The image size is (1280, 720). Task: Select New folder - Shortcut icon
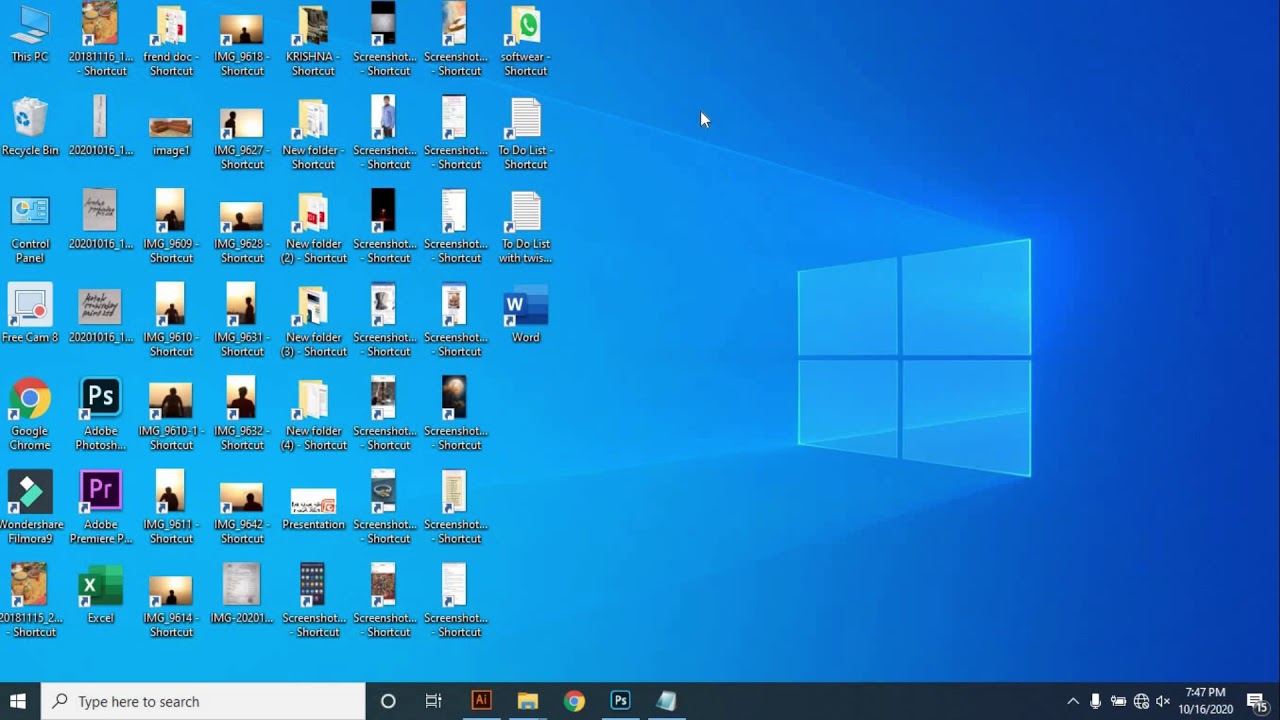tap(313, 134)
